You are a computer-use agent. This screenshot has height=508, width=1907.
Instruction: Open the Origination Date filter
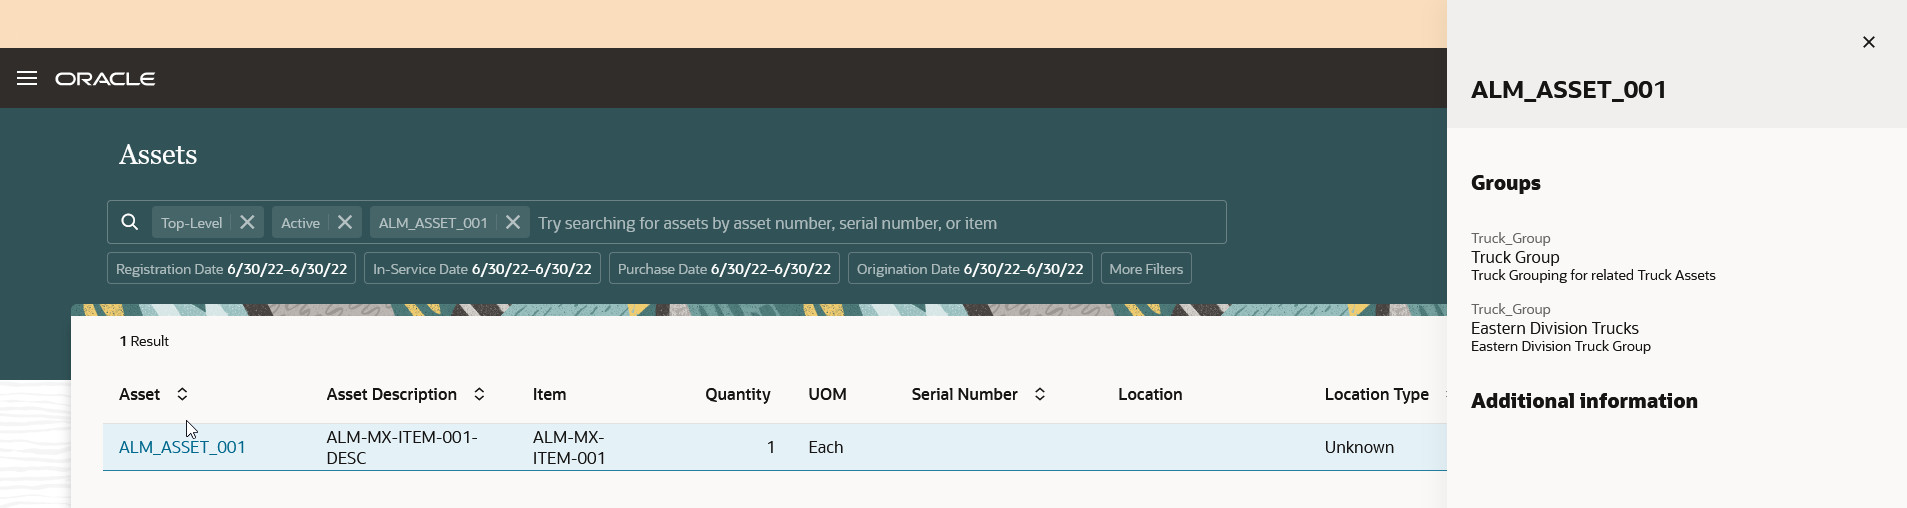point(970,269)
